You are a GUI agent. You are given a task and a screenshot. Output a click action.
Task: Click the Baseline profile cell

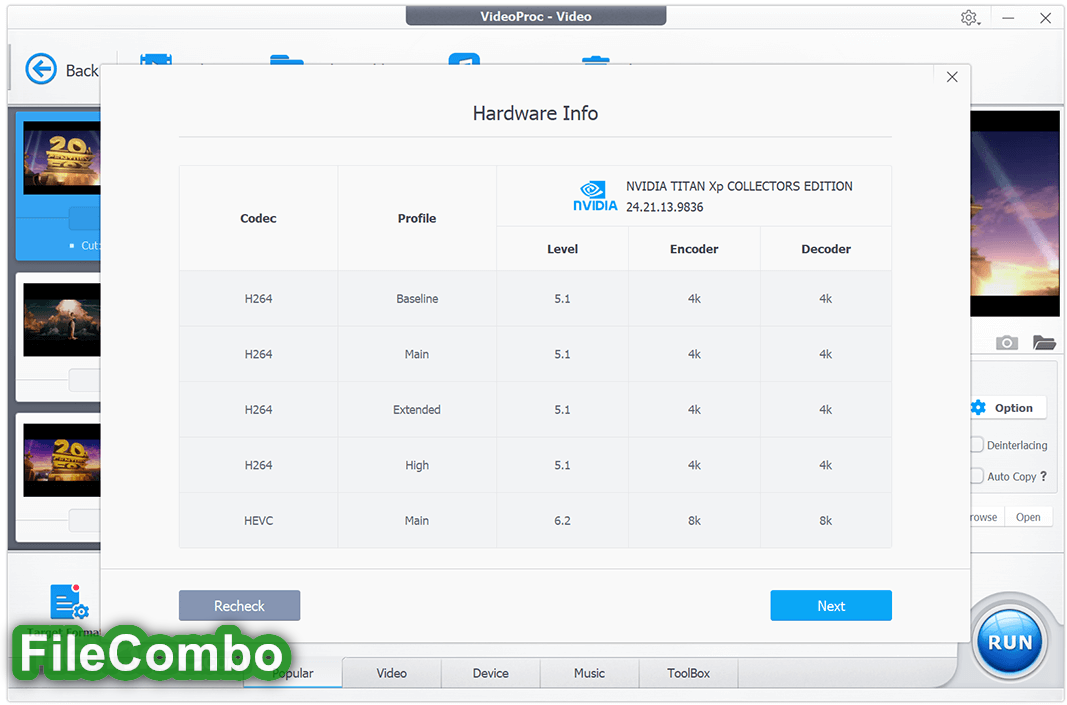pos(417,299)
